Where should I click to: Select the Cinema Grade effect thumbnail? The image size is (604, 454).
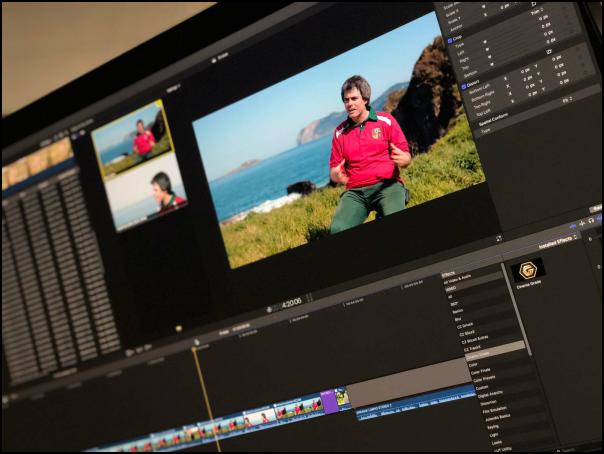click(528, 270)
